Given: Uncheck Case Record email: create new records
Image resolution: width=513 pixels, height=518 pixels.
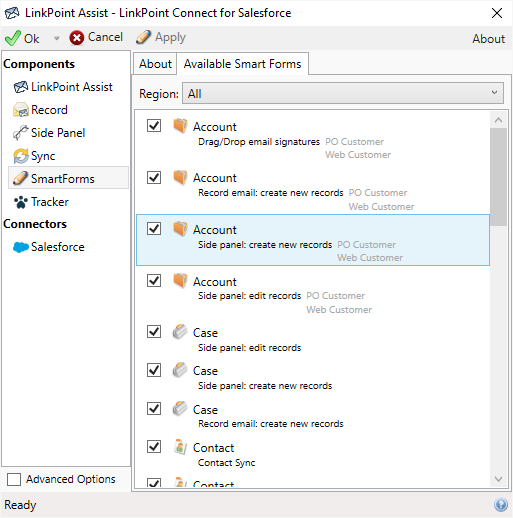Looking at the screenshot, I should [154, 409].
